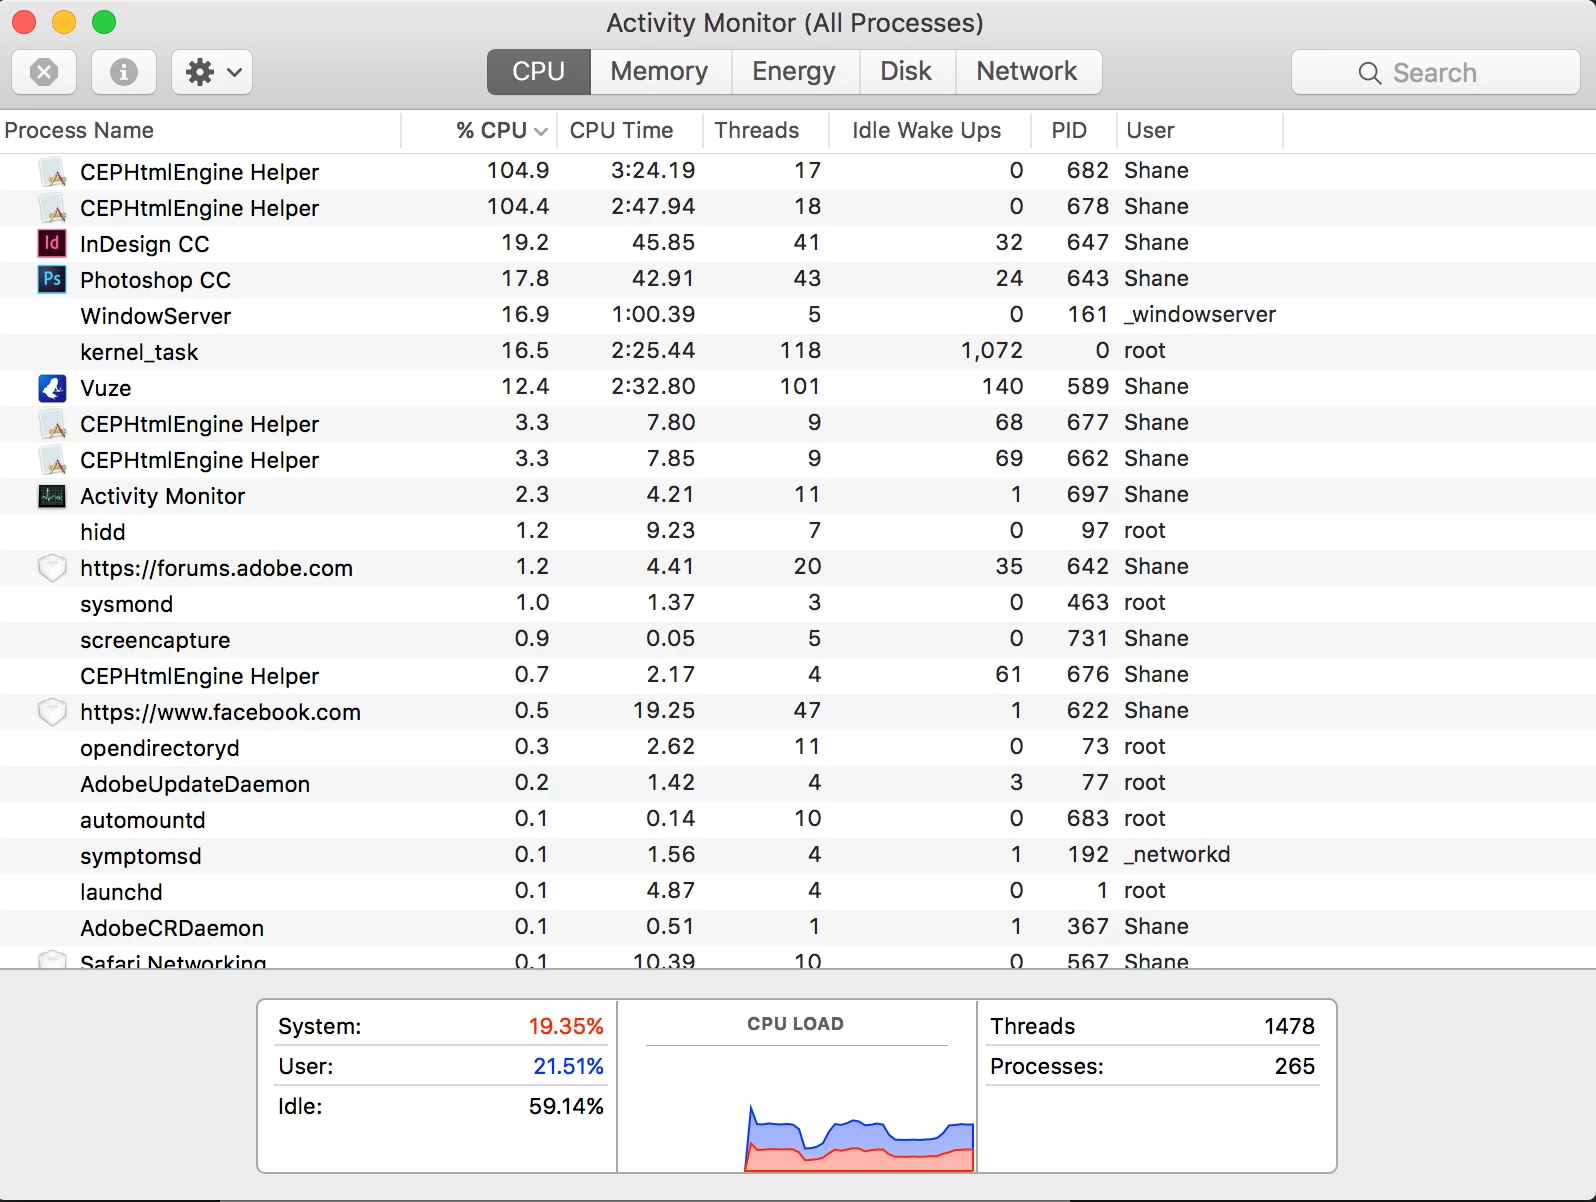Select the kernel_task process row
This screenshot has width=1596, height=1202.
tap(798, 352)
